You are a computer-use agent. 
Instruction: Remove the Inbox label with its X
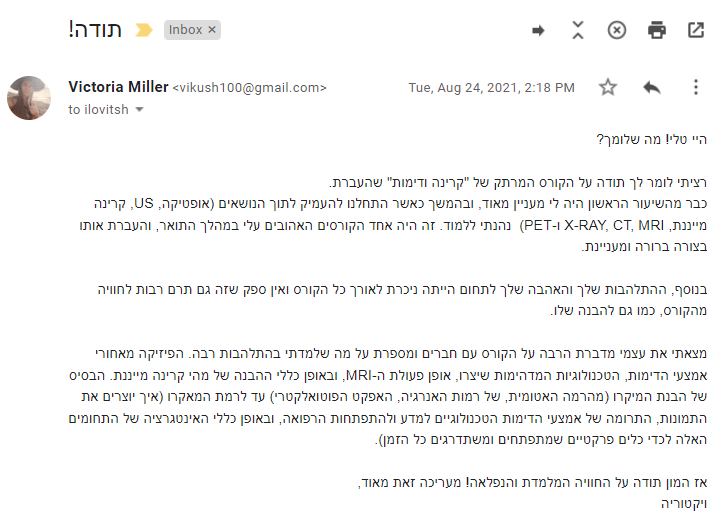(x=212, y=30)
